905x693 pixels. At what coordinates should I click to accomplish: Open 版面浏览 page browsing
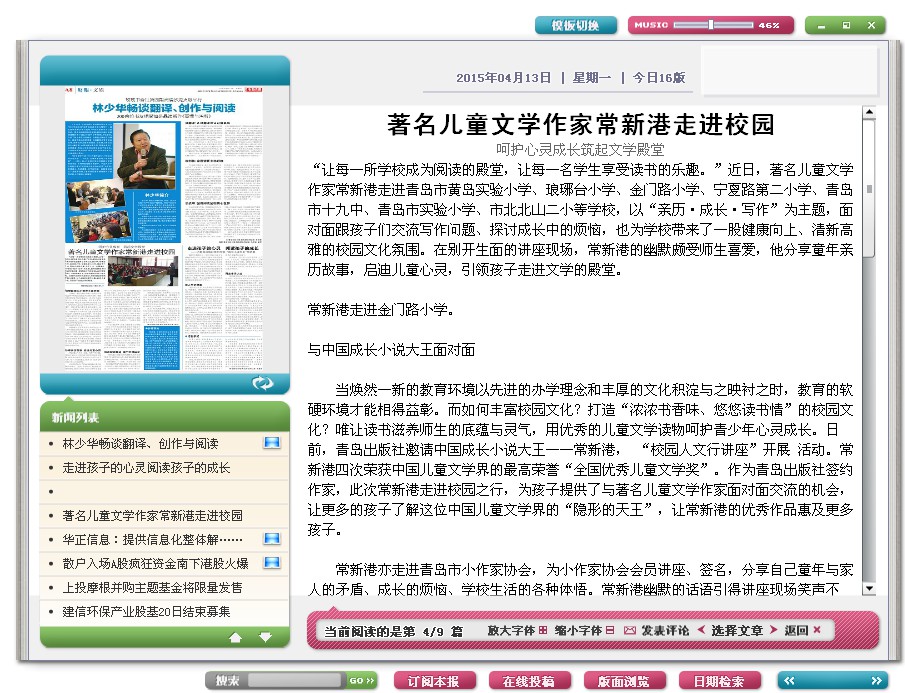pos(624,681)
